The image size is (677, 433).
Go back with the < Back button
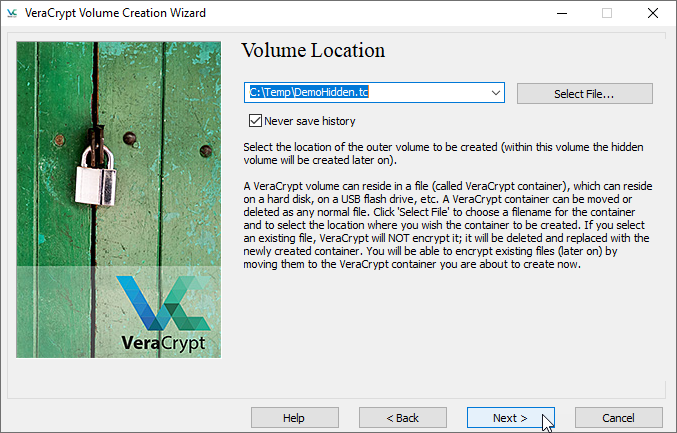(x=402, y=417)
